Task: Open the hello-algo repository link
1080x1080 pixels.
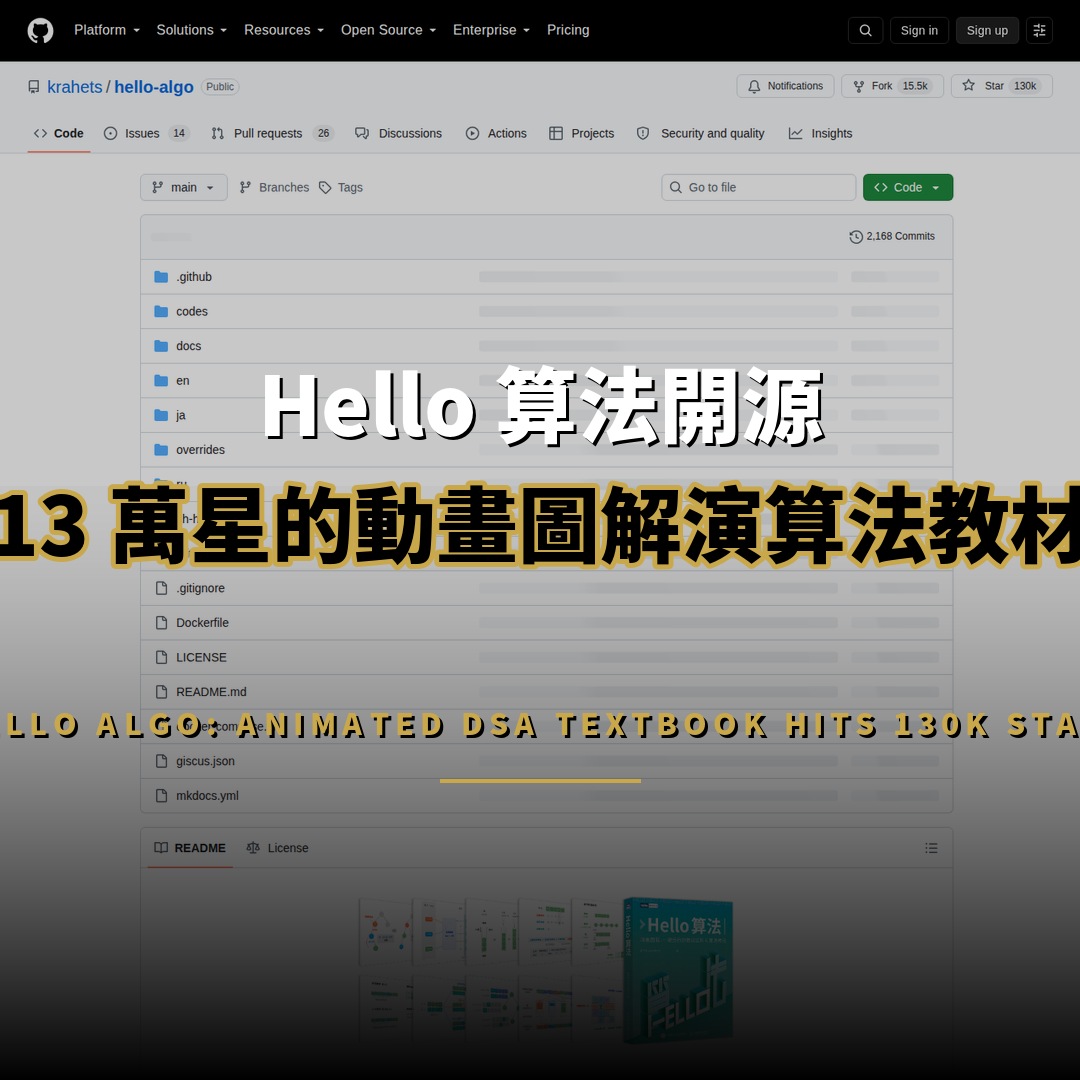Action: [x=154, y=87]
